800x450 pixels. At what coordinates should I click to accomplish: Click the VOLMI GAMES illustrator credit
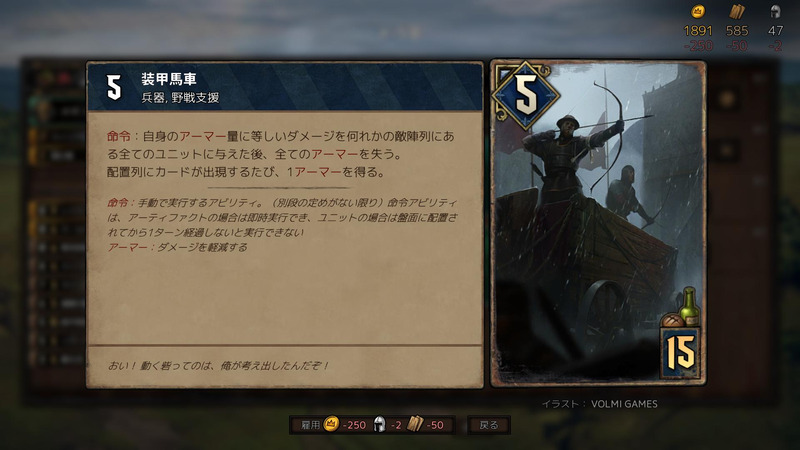click(x=624, y=404)
